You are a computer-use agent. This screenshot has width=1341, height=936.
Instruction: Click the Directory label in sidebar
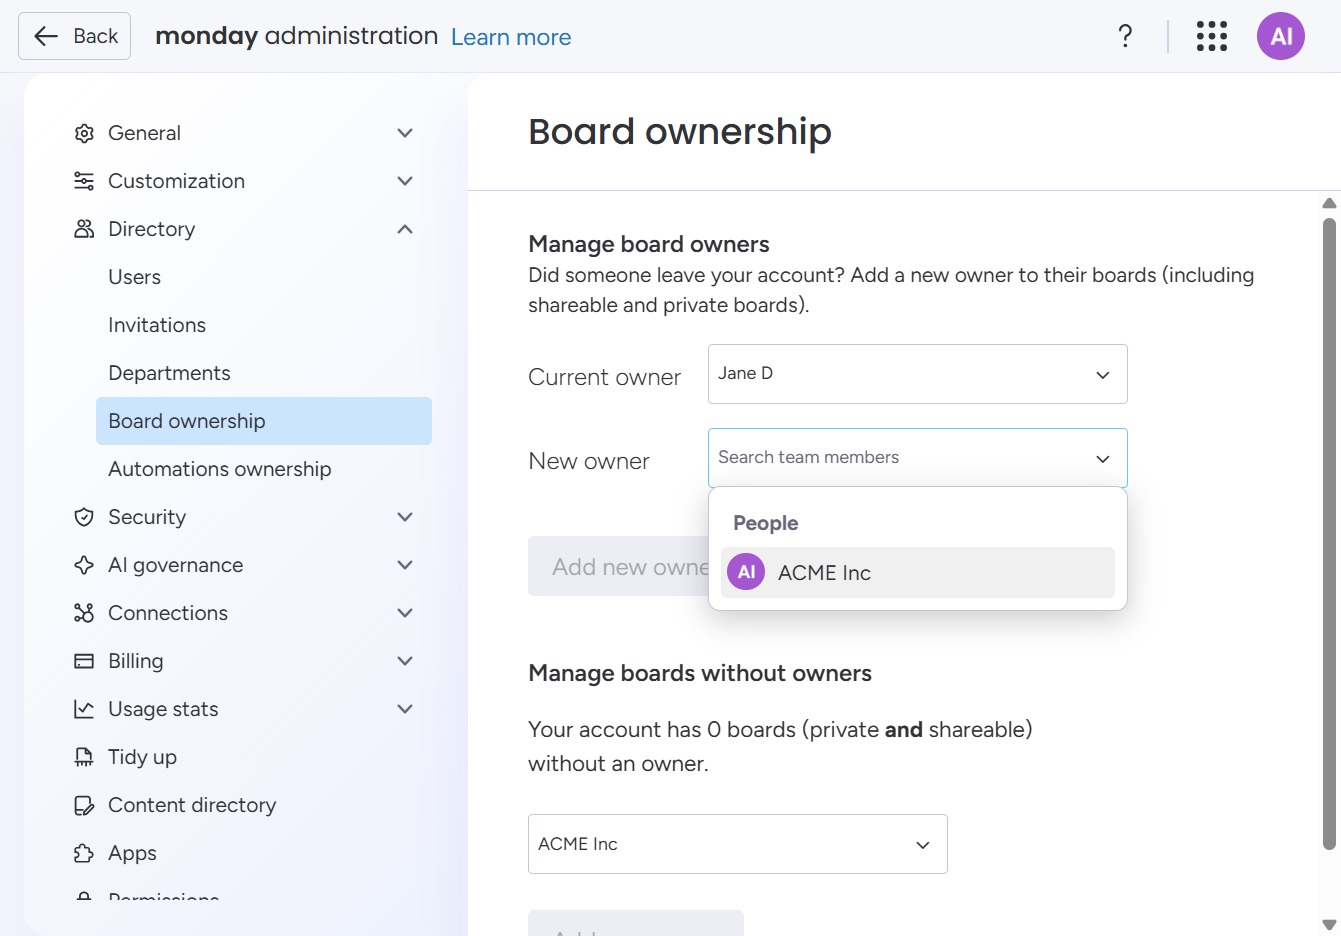151,229
